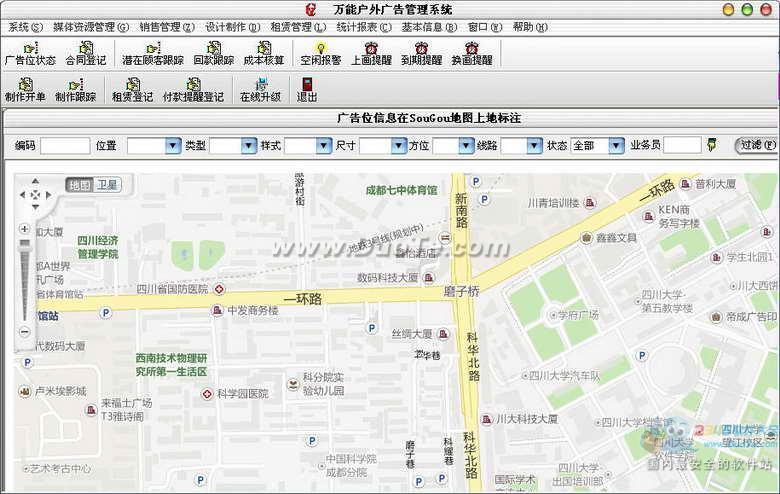780x494 pixels.
Task: Open 租赁登记 lease registration
Action: pyautogui.click(x=132, y=91)
